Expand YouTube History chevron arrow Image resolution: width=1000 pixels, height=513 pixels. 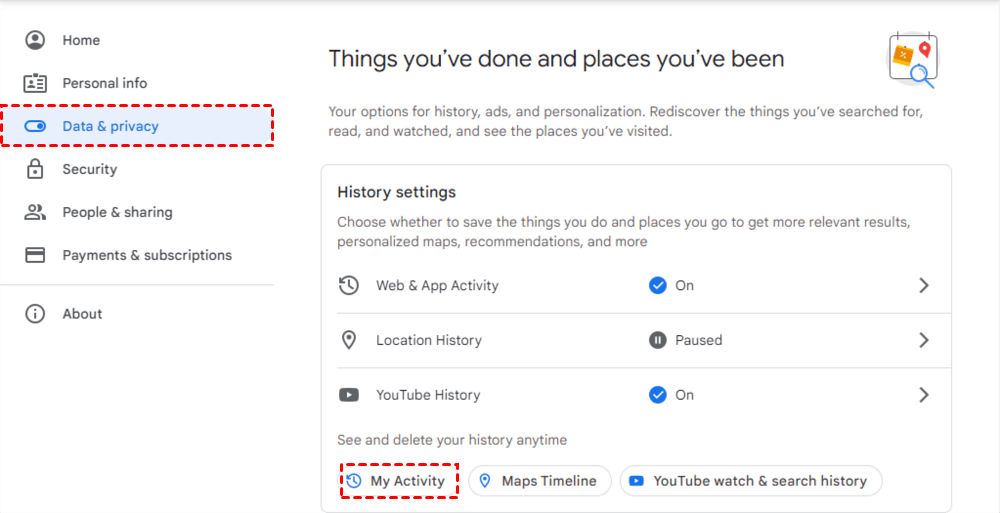click(x=924, y=395)
